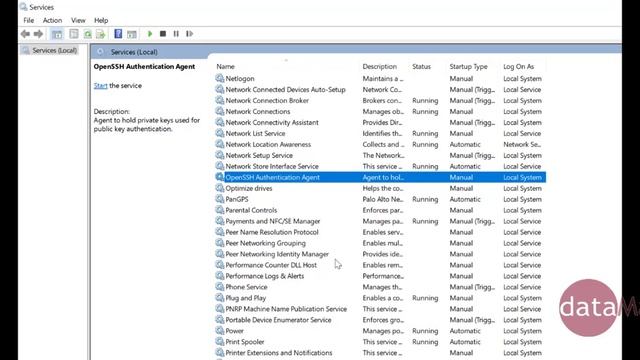Open the View menu
This screenshot has width=640, height=360.
click(x=78, y=20)
